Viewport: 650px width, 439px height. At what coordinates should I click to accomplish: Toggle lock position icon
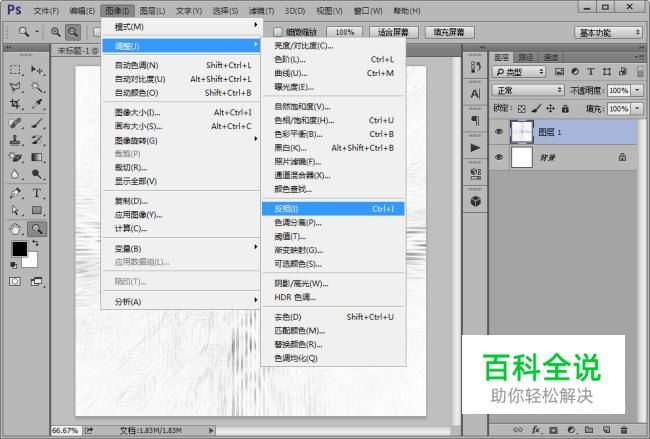tap(550, 109)
